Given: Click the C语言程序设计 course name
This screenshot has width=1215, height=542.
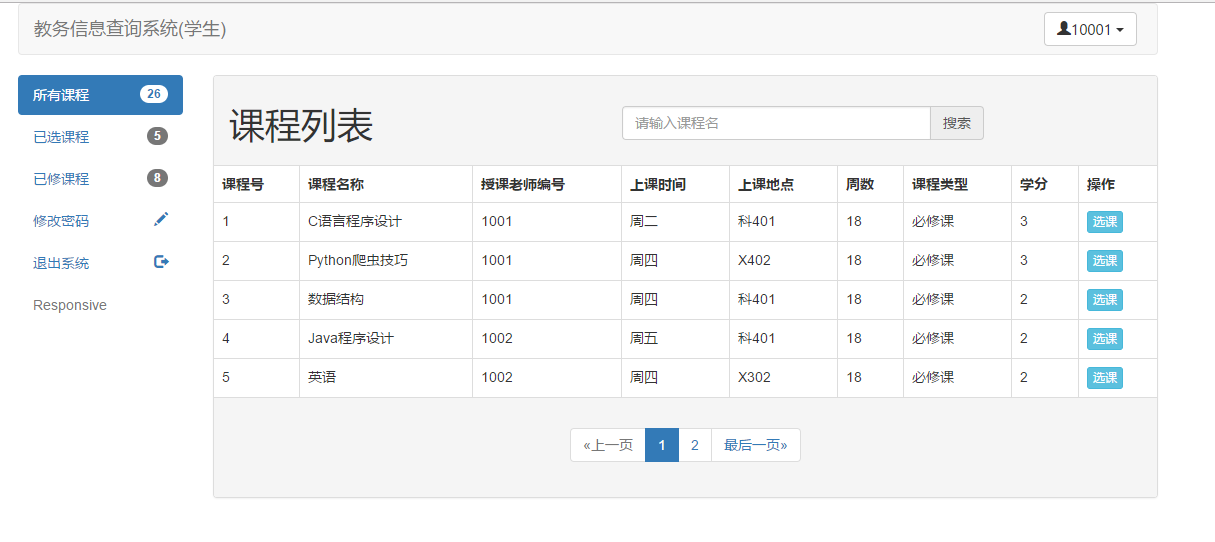Looking at the screenshot, I should (x=355, y=222).
